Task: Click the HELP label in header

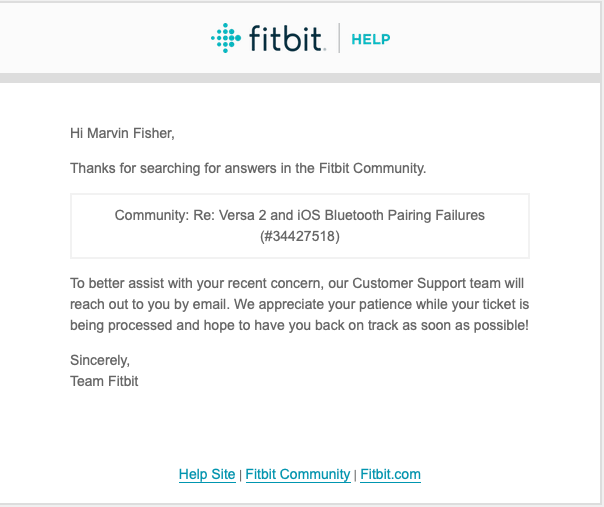Action: pyautogui.click(x=371, y=39)
